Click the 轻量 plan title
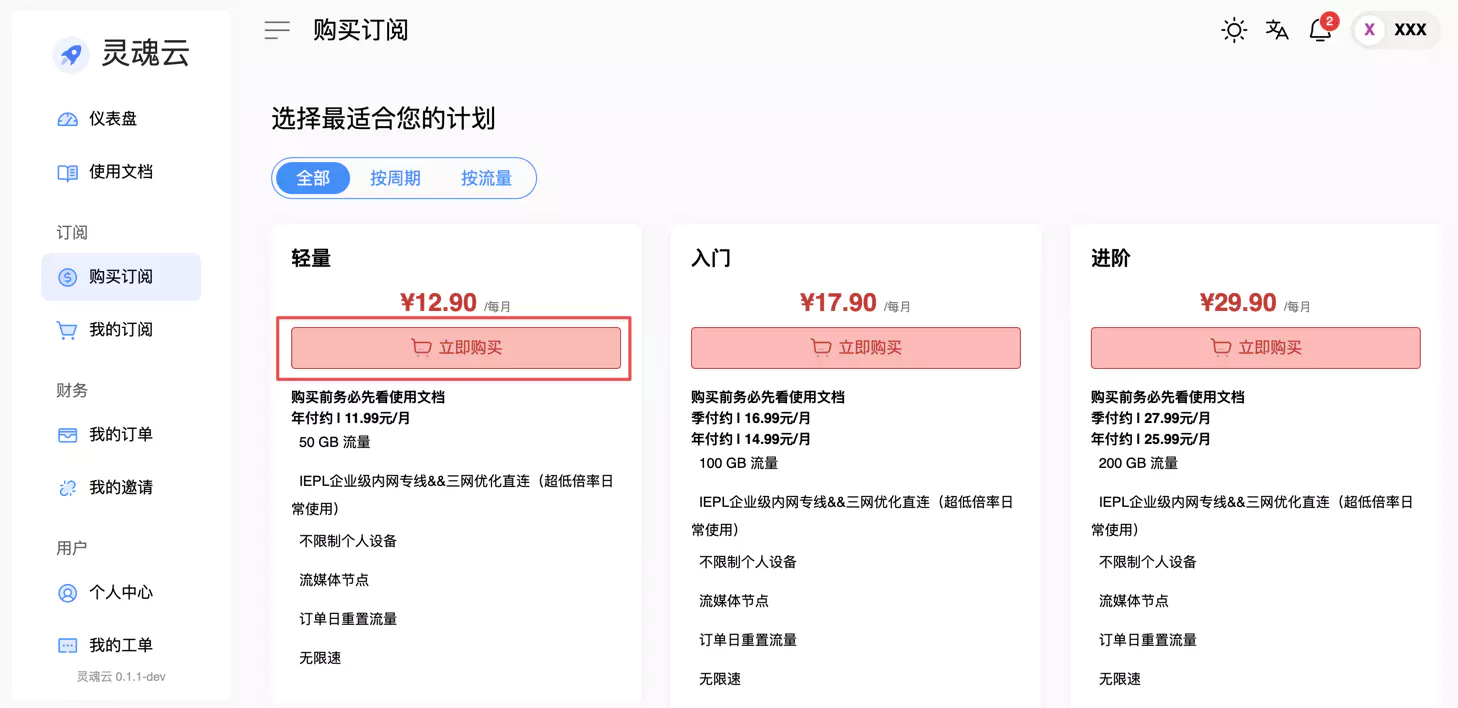Screen dimensions: 1458x708 point(311,258)
